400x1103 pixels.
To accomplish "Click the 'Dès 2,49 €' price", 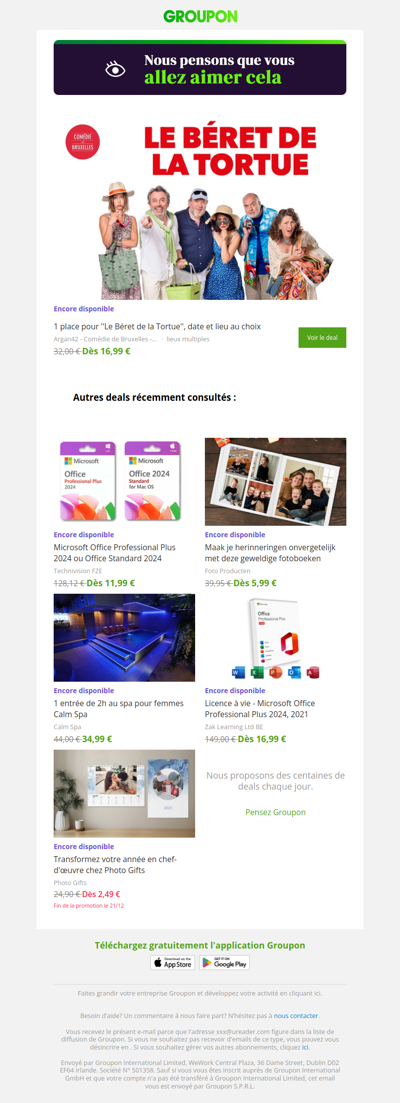I will (x=101, y=894).
